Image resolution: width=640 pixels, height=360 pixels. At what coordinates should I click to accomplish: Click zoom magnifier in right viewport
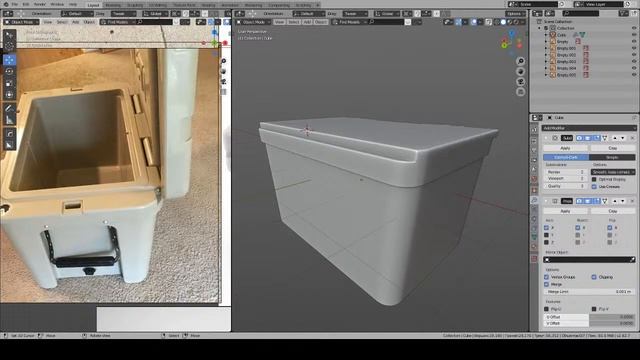pos(520,61)
